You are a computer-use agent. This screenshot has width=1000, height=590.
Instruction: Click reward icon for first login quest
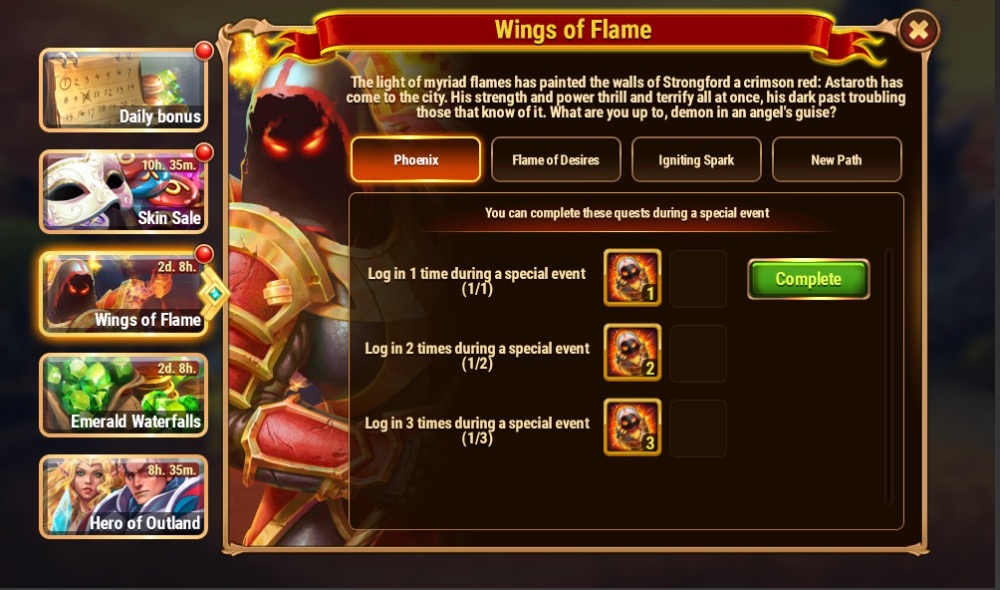(632, 277)
